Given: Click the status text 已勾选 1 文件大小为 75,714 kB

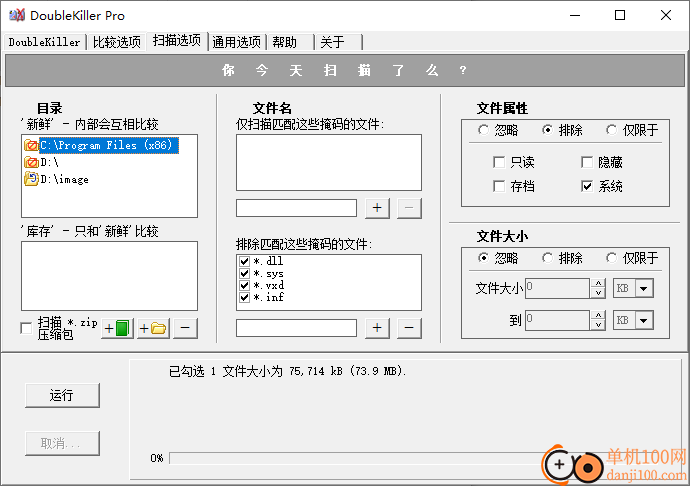Looking at the screenshot, I should coord(288,371).
